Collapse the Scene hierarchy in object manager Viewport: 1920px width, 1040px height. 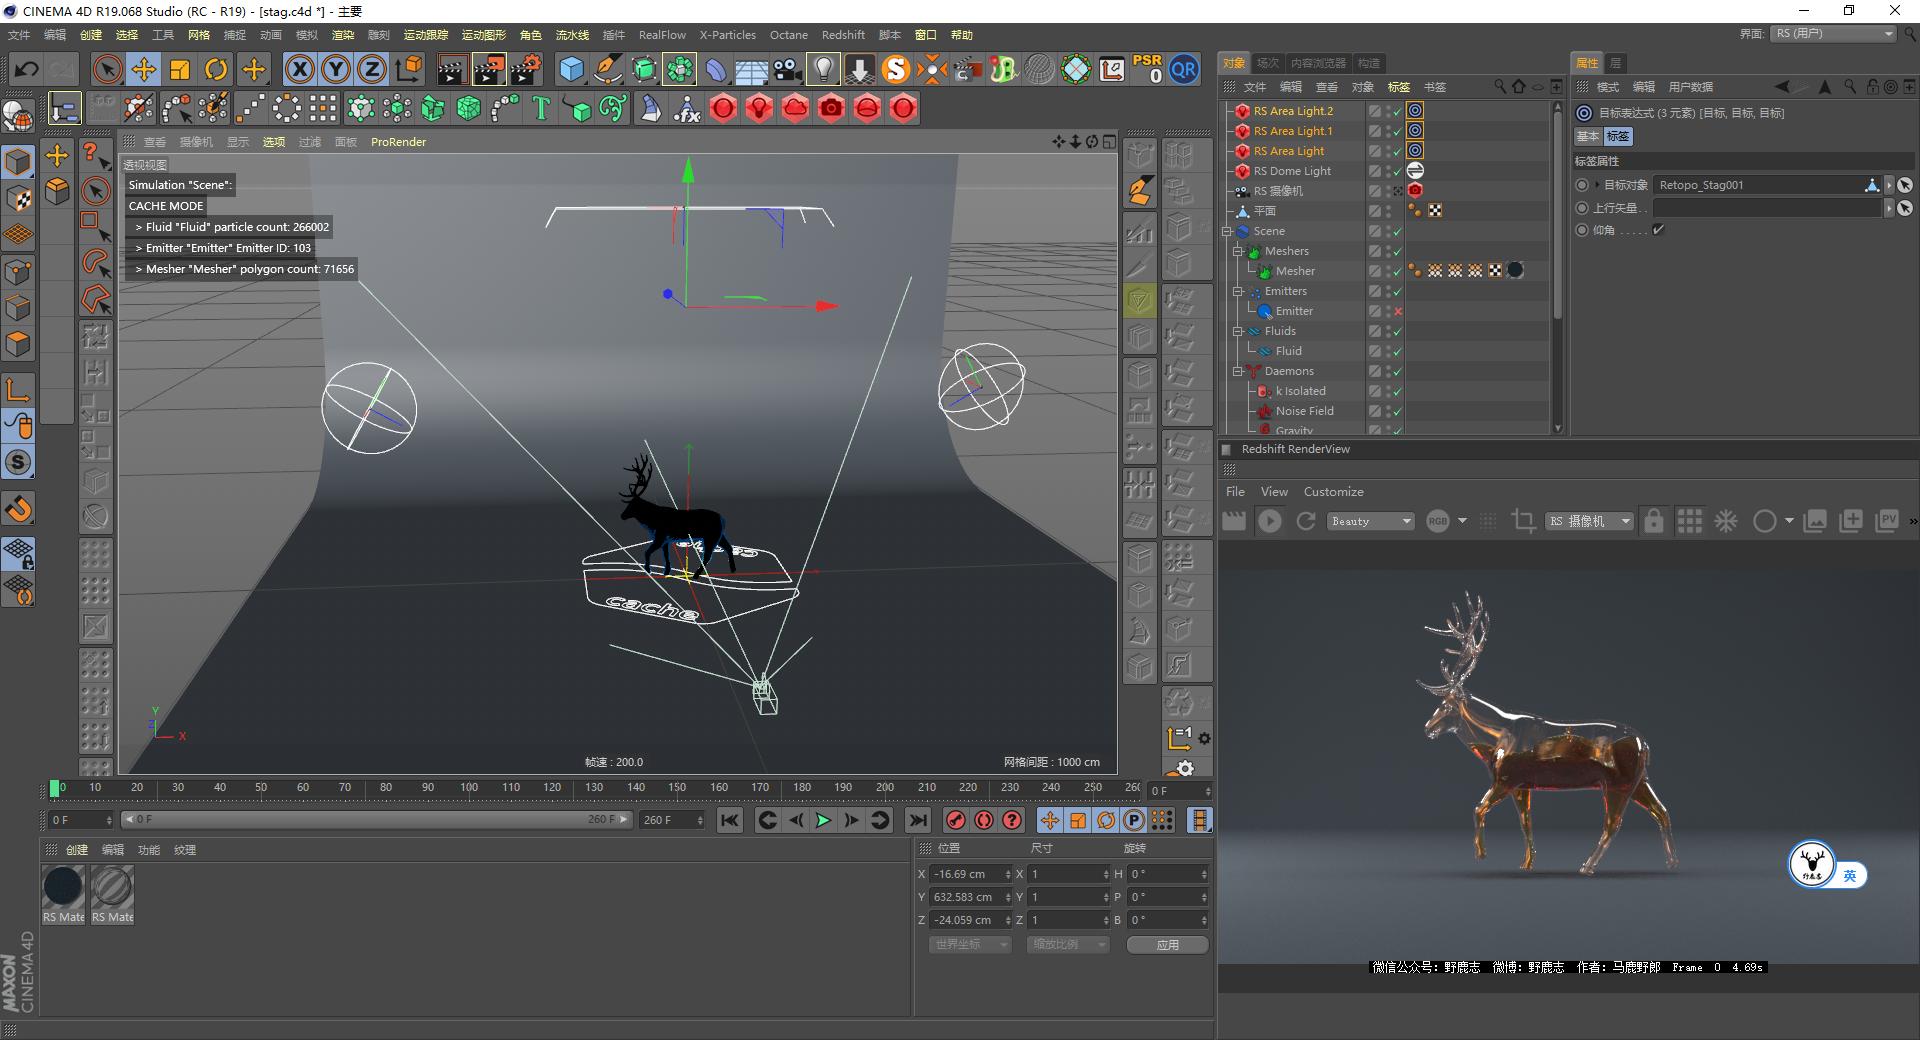click(1226, 231)
